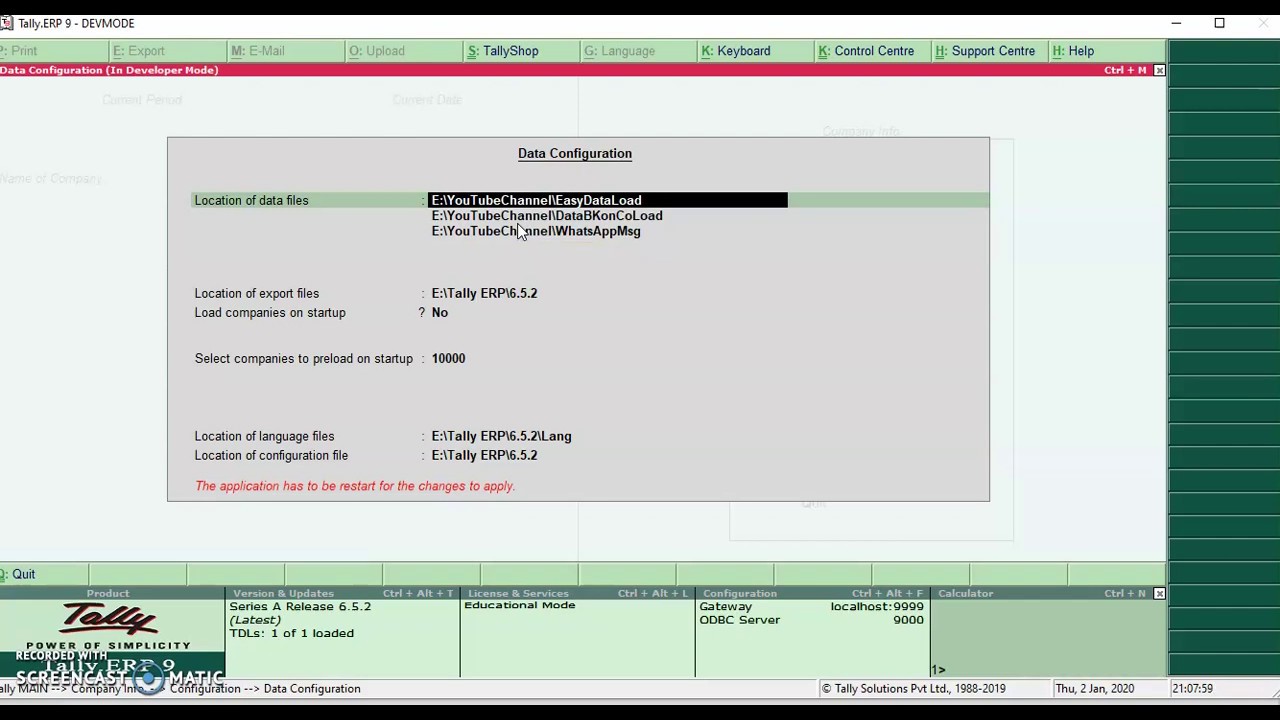
Task: Click Educational Mode license text
Action: coord(519,605)
